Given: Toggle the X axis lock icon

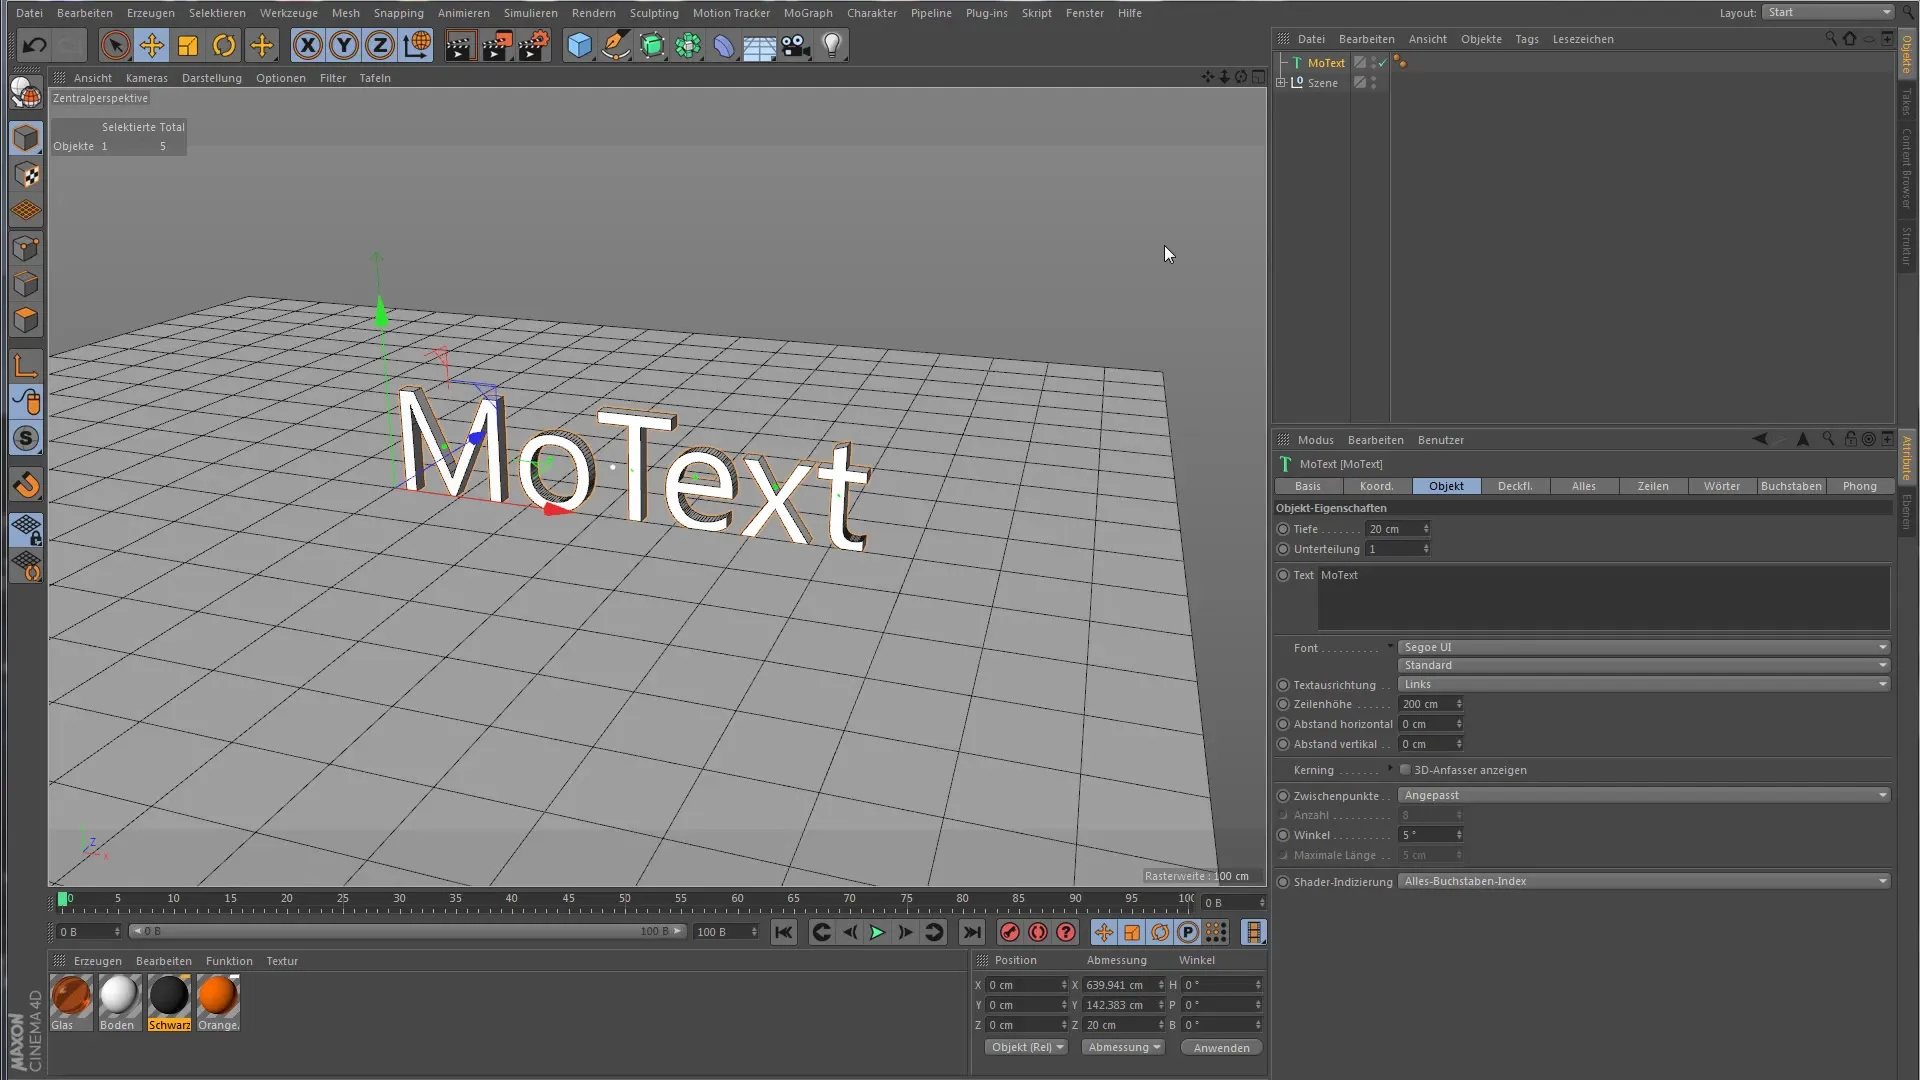Looking at the screenshot, I should point(308,45).
